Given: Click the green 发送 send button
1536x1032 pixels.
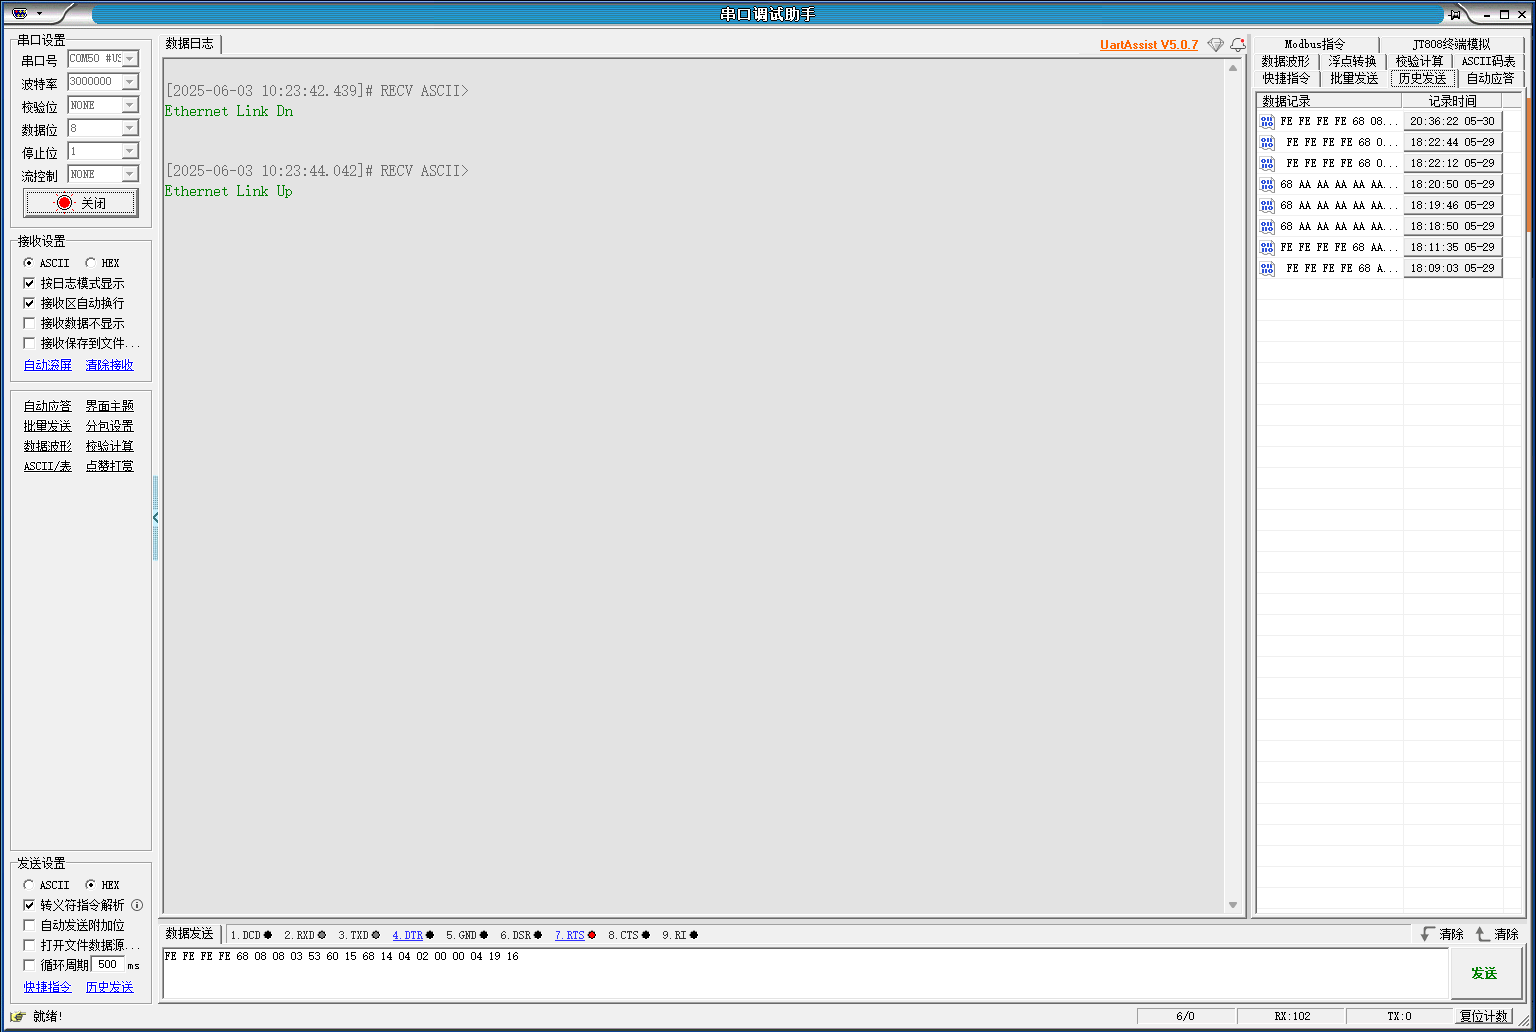Looking at the screenshot, I should point(1484,973).
